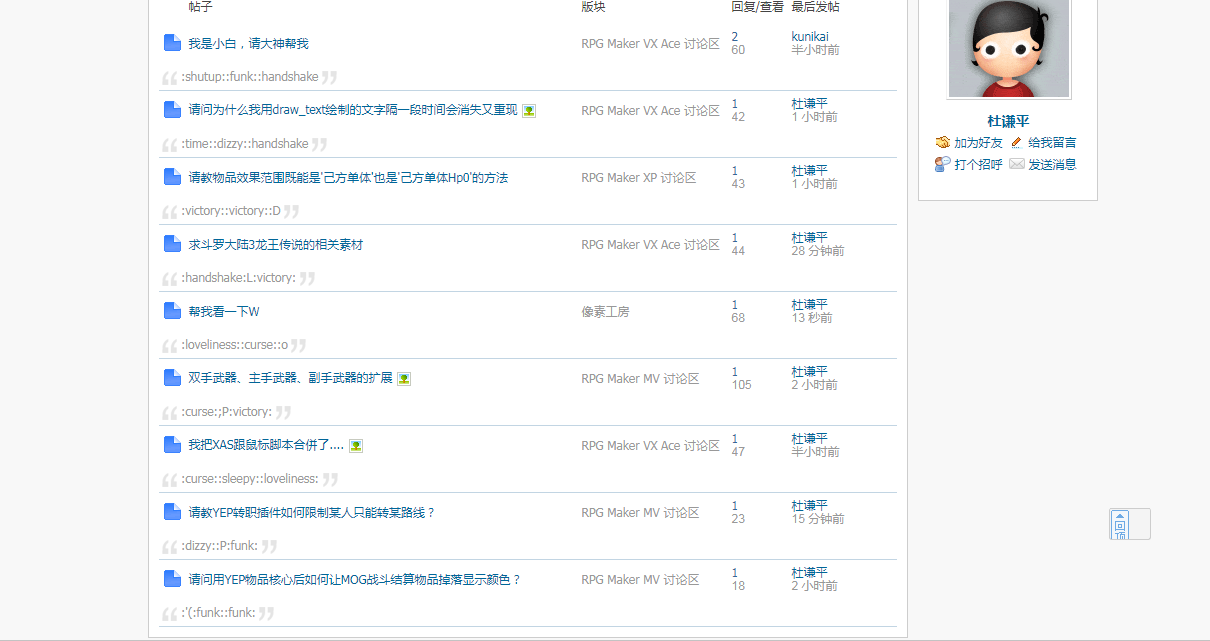Click the thread icon beside the draw_text thread
This screenshot has height=641, width=1210.
pos(172,110)
